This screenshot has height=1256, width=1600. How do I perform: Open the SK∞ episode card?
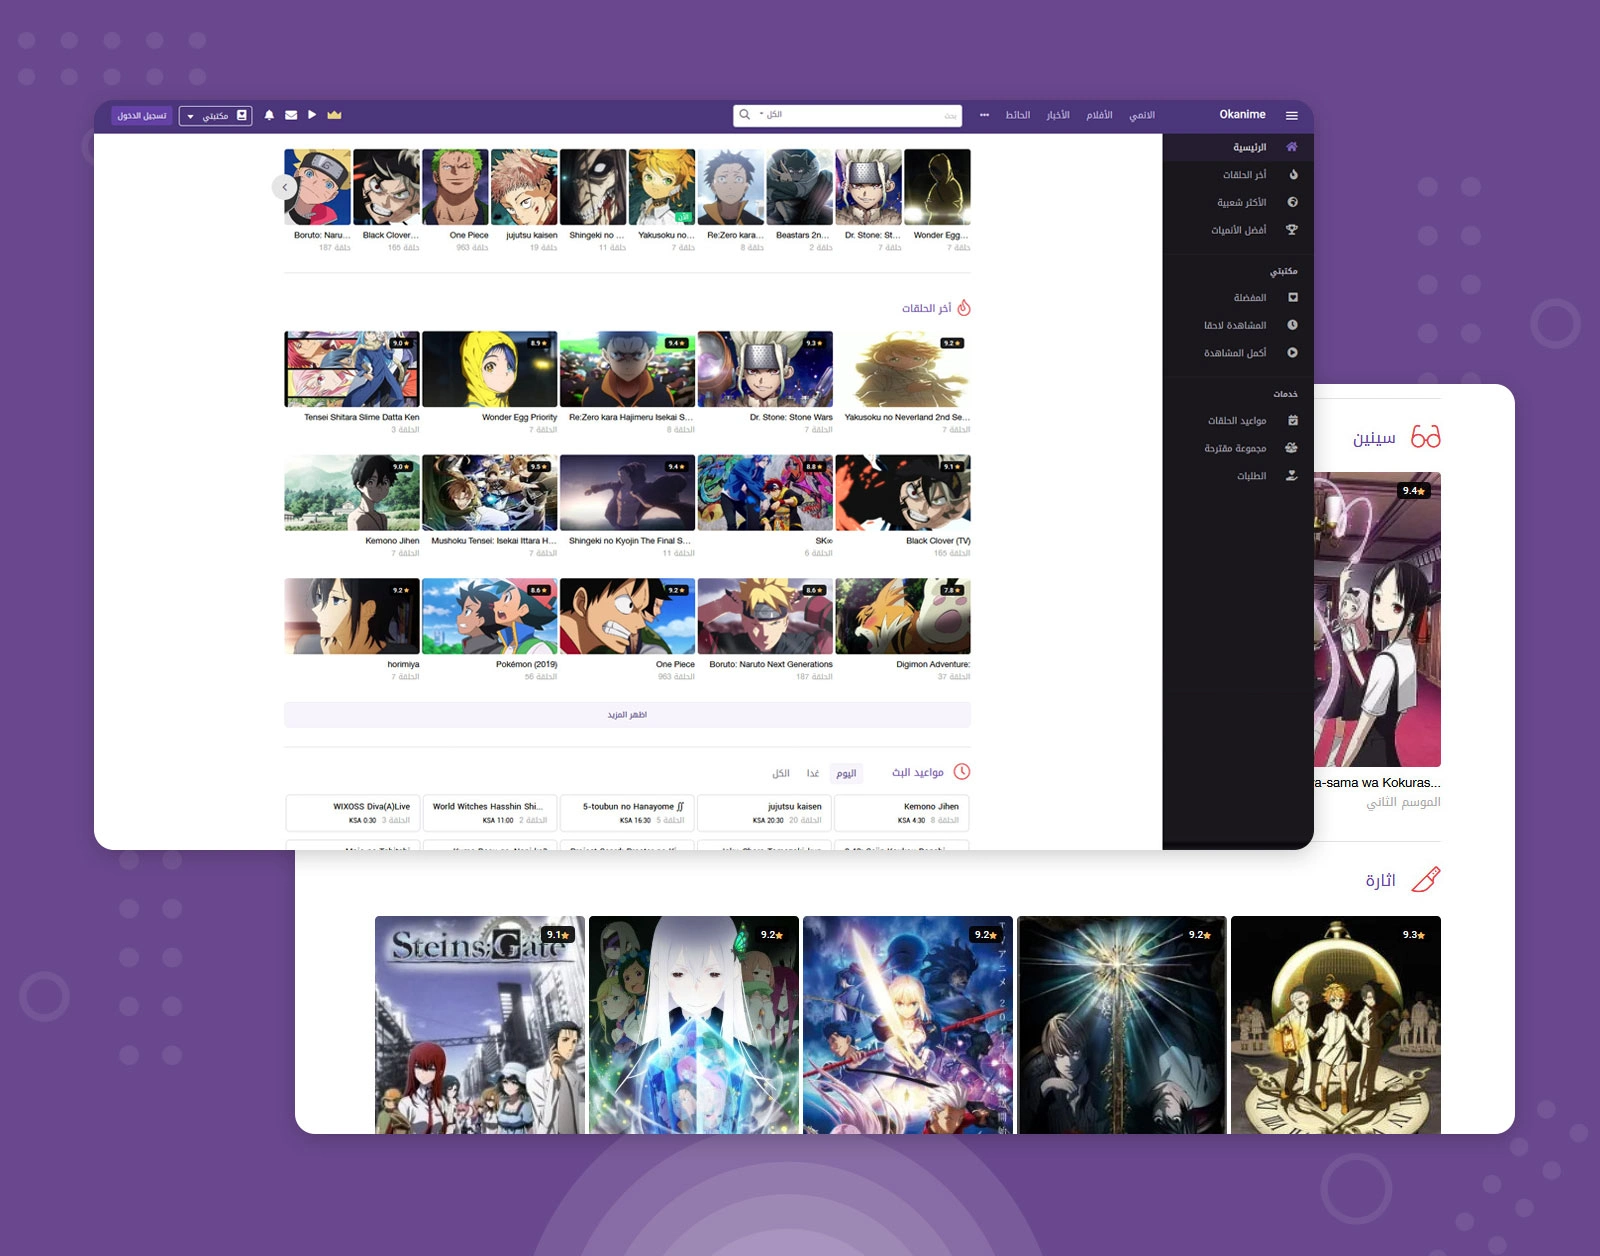click(x=765, y=493)
